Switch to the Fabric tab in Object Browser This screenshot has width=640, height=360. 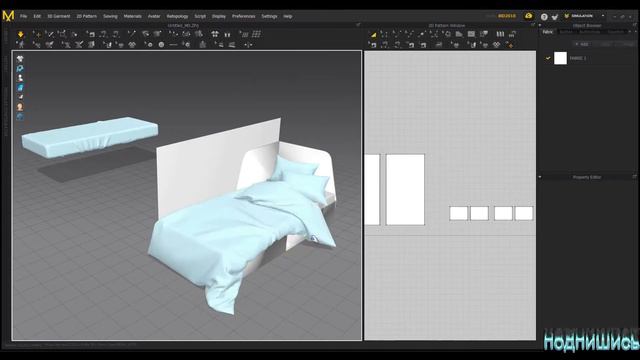coord(548,32)
